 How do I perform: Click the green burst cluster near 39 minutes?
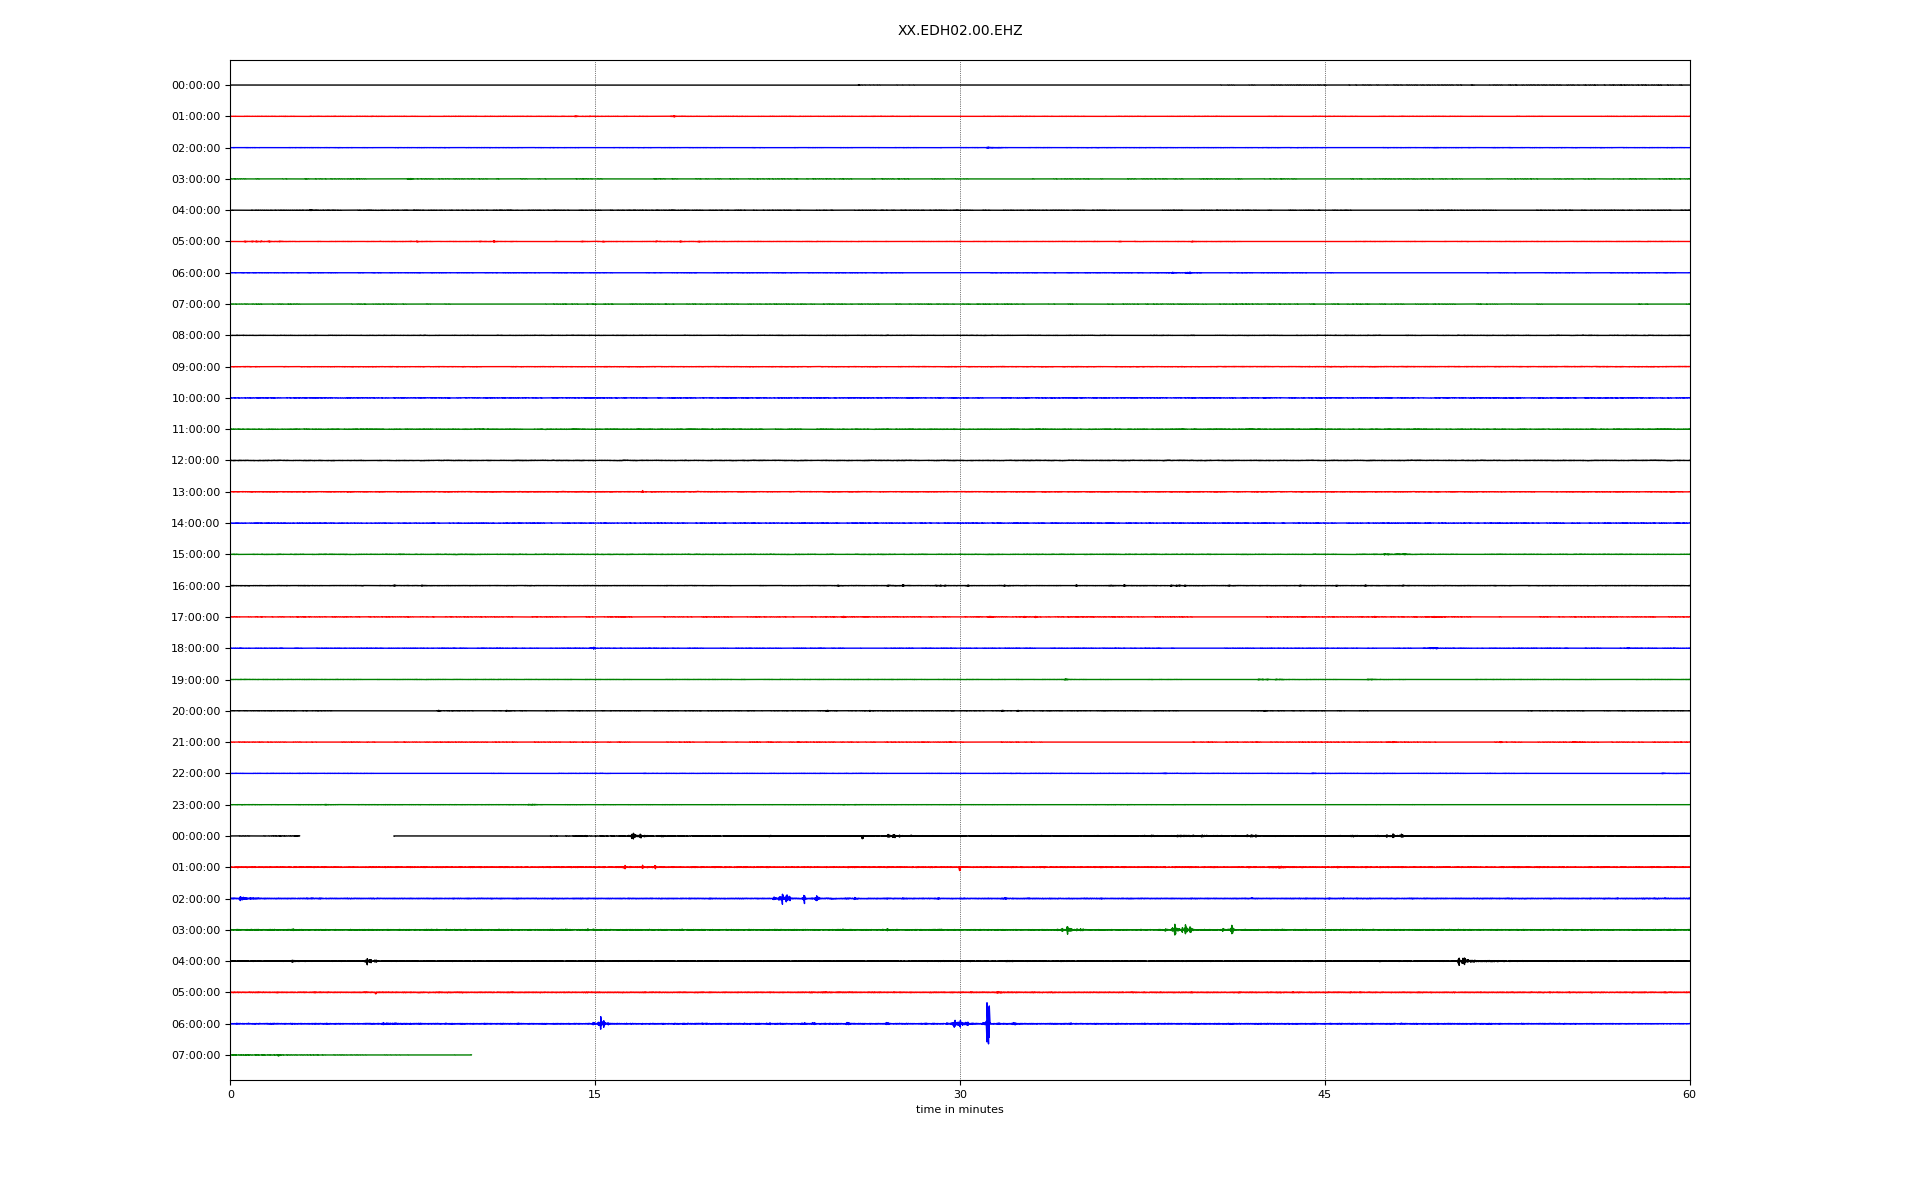click(1182, 930)
